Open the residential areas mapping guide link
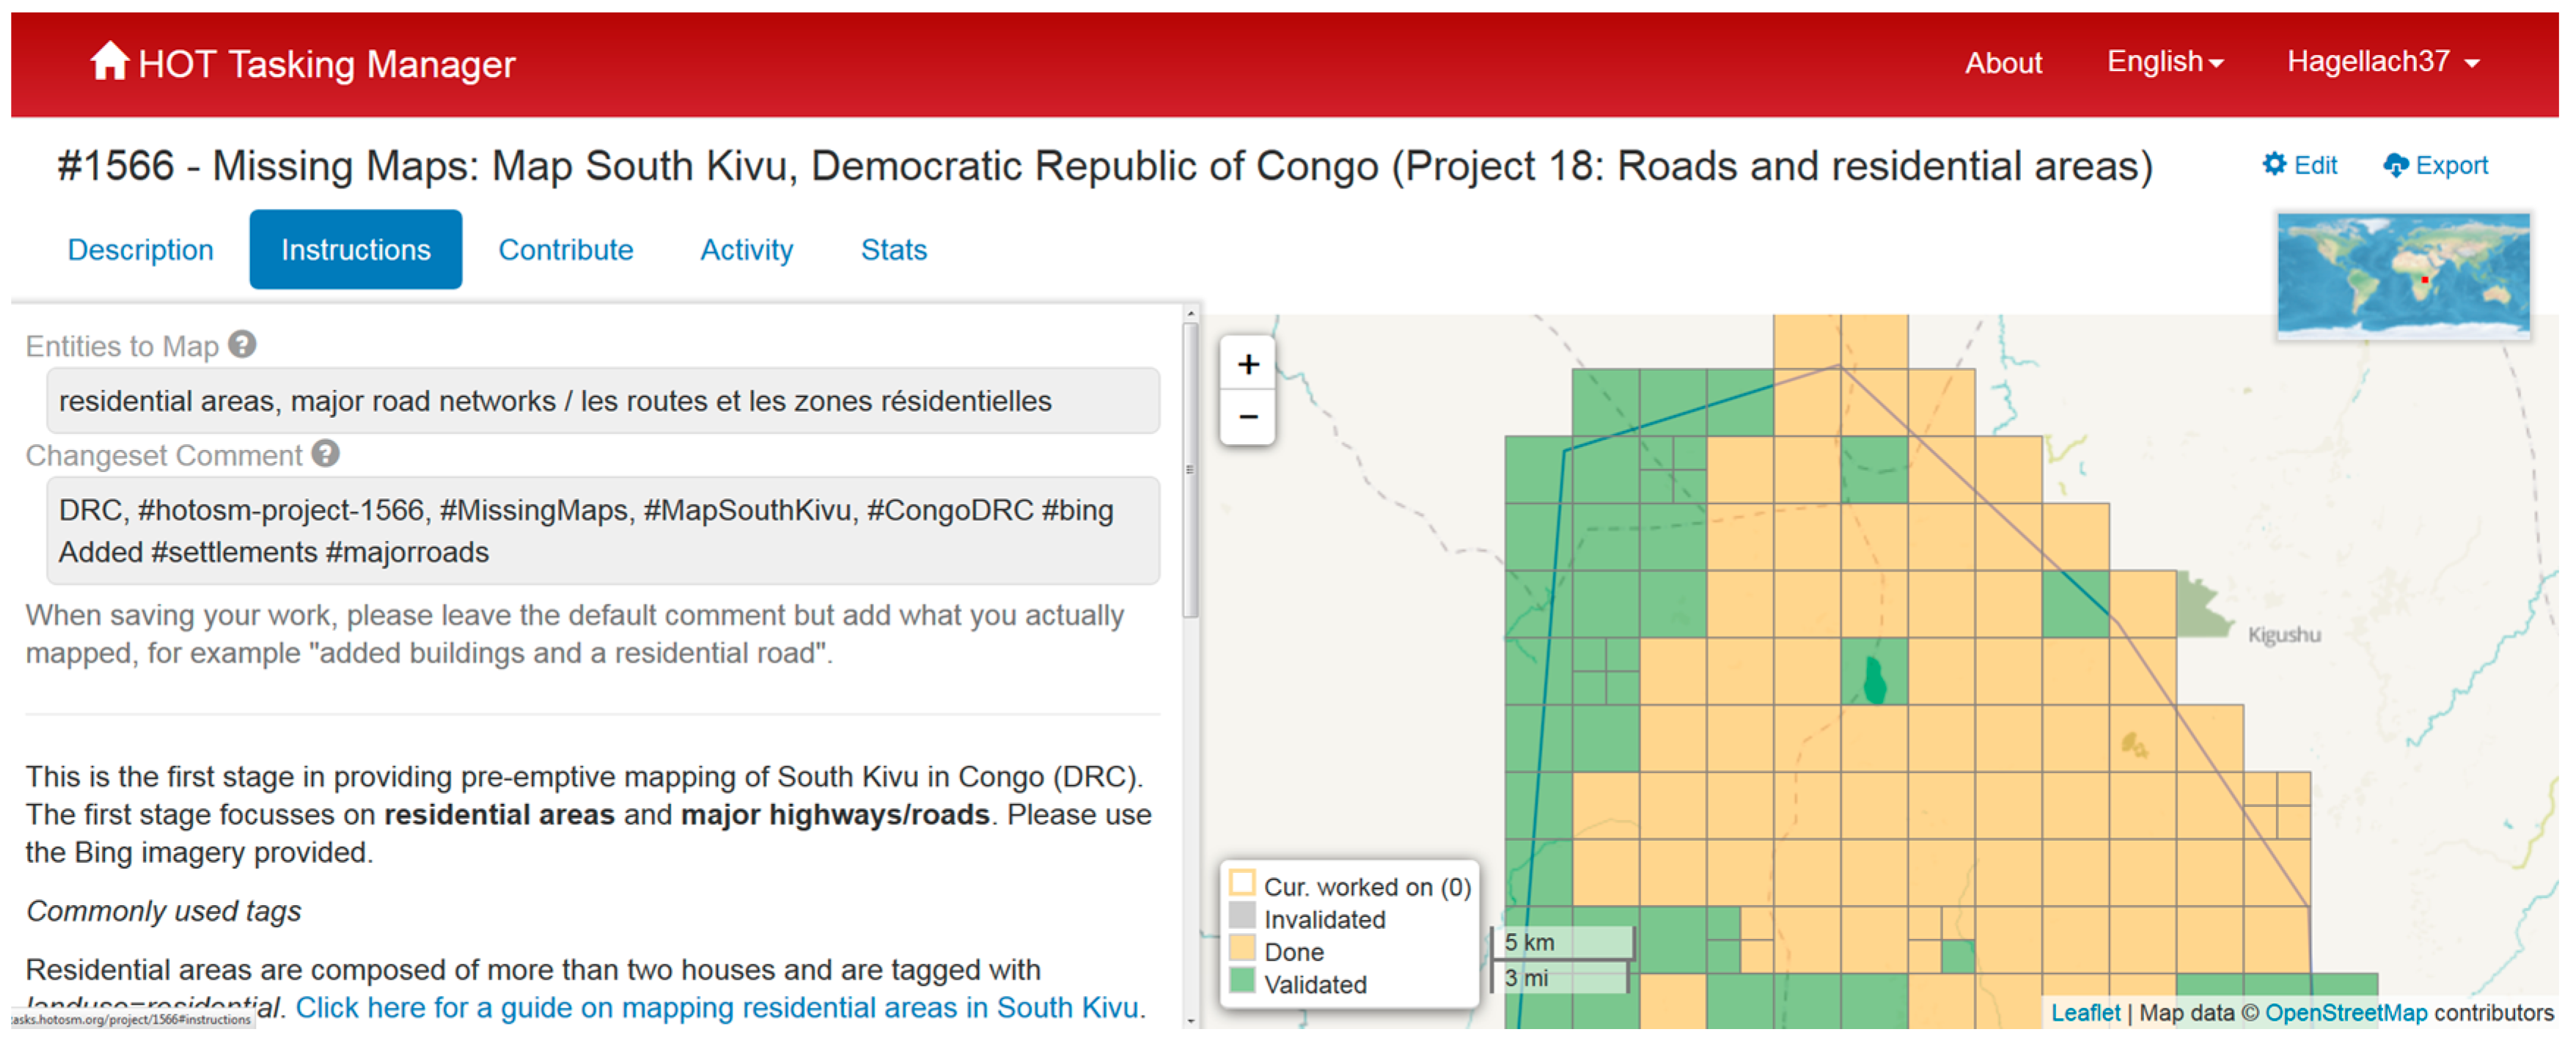The width and height of the screenshot is (2576, 1043). click(716, 1007)
